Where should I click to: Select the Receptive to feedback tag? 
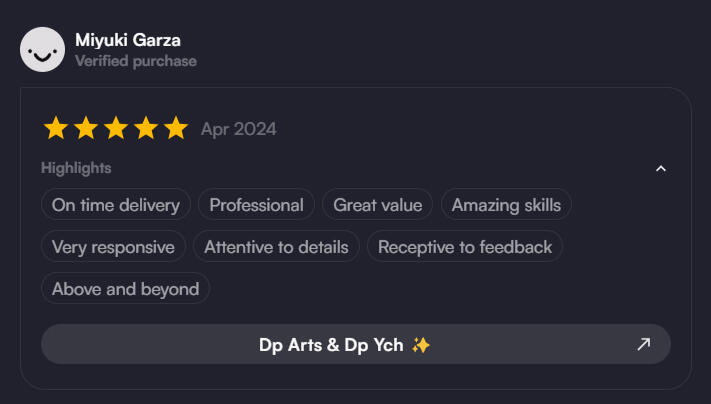pyautogui.click(x=465, y=247)
